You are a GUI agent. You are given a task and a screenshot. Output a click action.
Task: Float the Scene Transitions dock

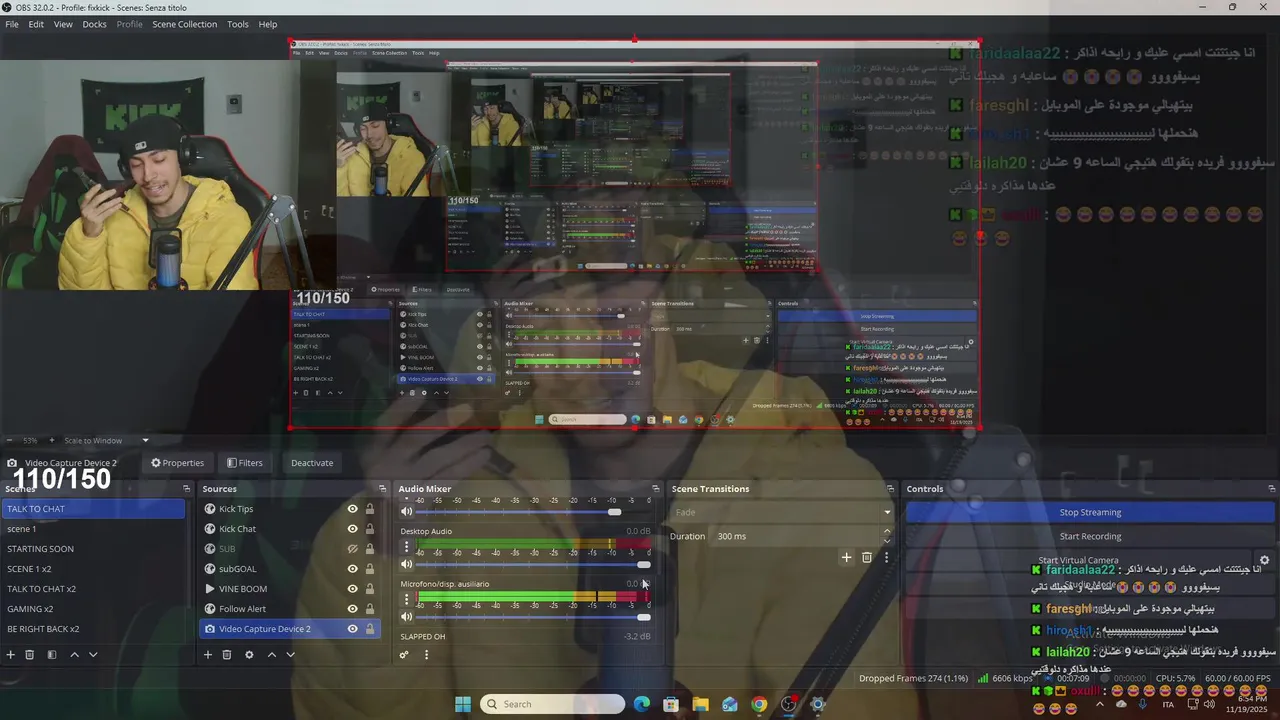pos(890,489)
